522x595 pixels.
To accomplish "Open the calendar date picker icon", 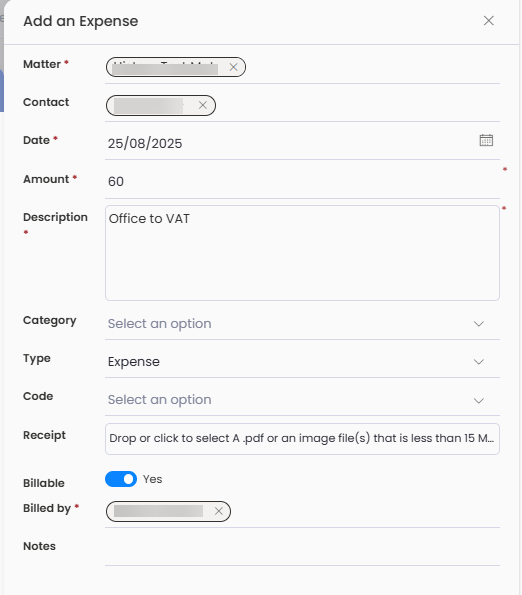I will (486, 140).
